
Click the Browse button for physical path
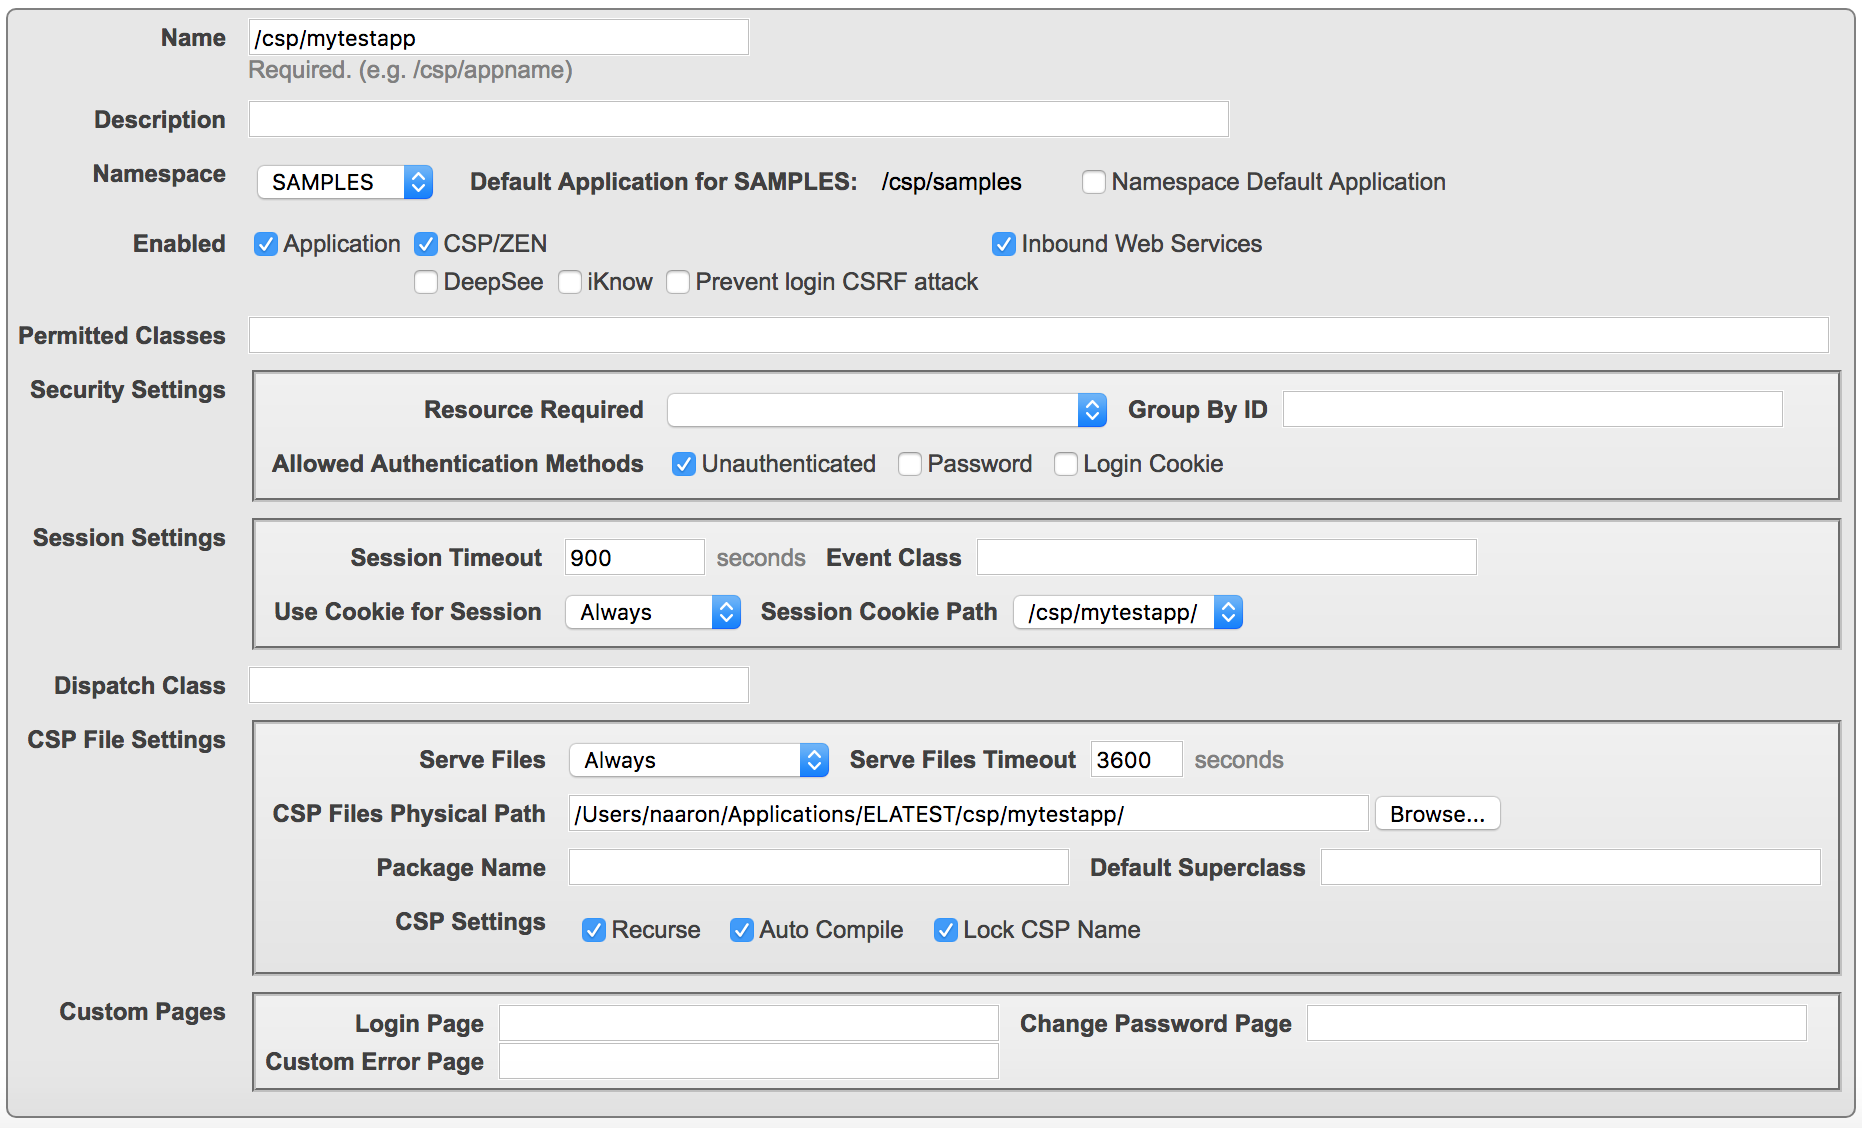pyautogui.click(x=1436, y=814)
